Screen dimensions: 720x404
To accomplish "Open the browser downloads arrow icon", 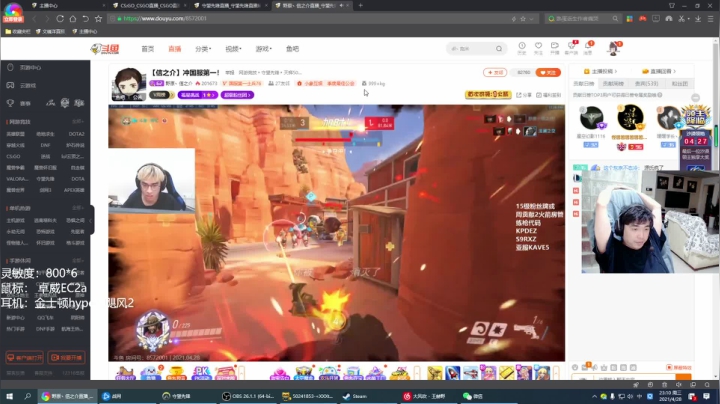I will (698, 19).
